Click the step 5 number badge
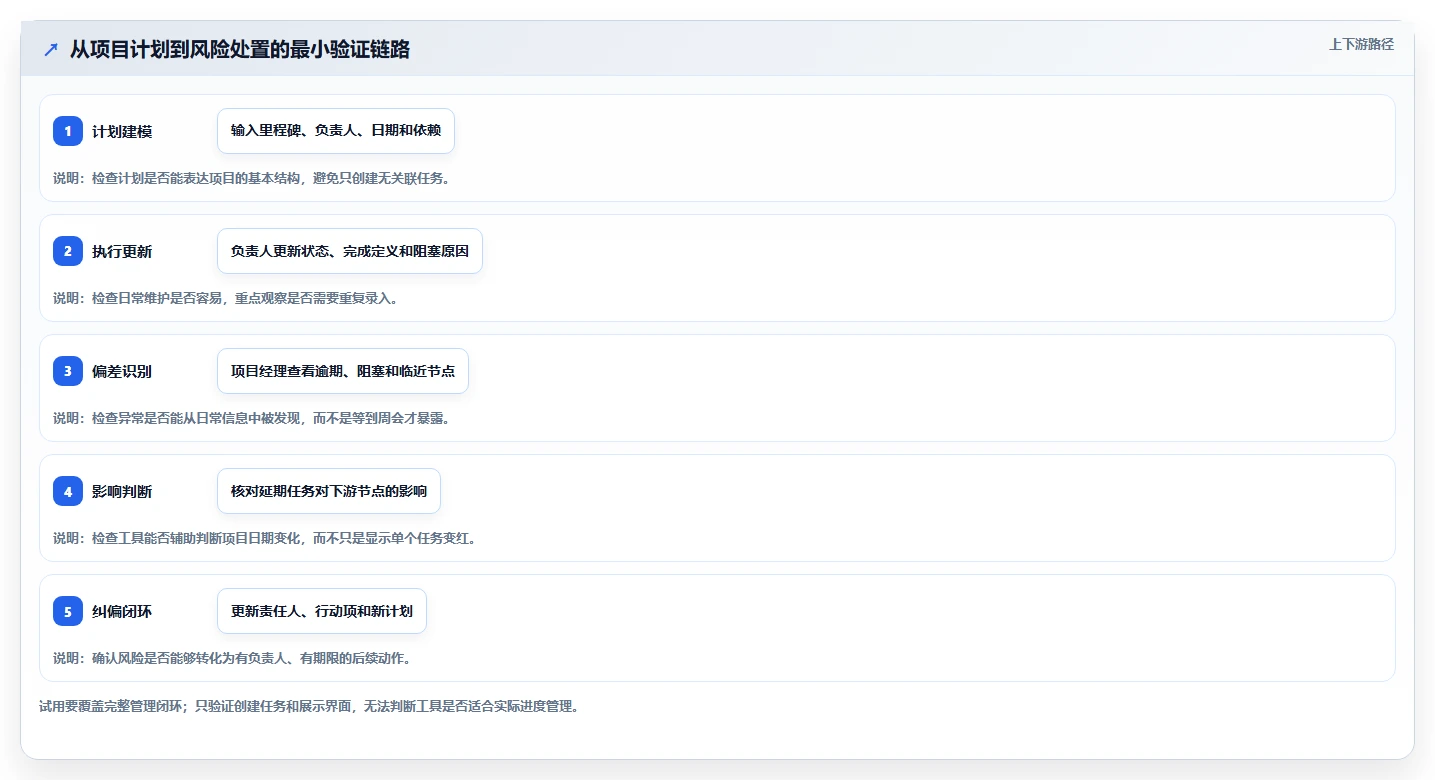The width and height of the screenshot is (1435, 780). coord(68,611)
